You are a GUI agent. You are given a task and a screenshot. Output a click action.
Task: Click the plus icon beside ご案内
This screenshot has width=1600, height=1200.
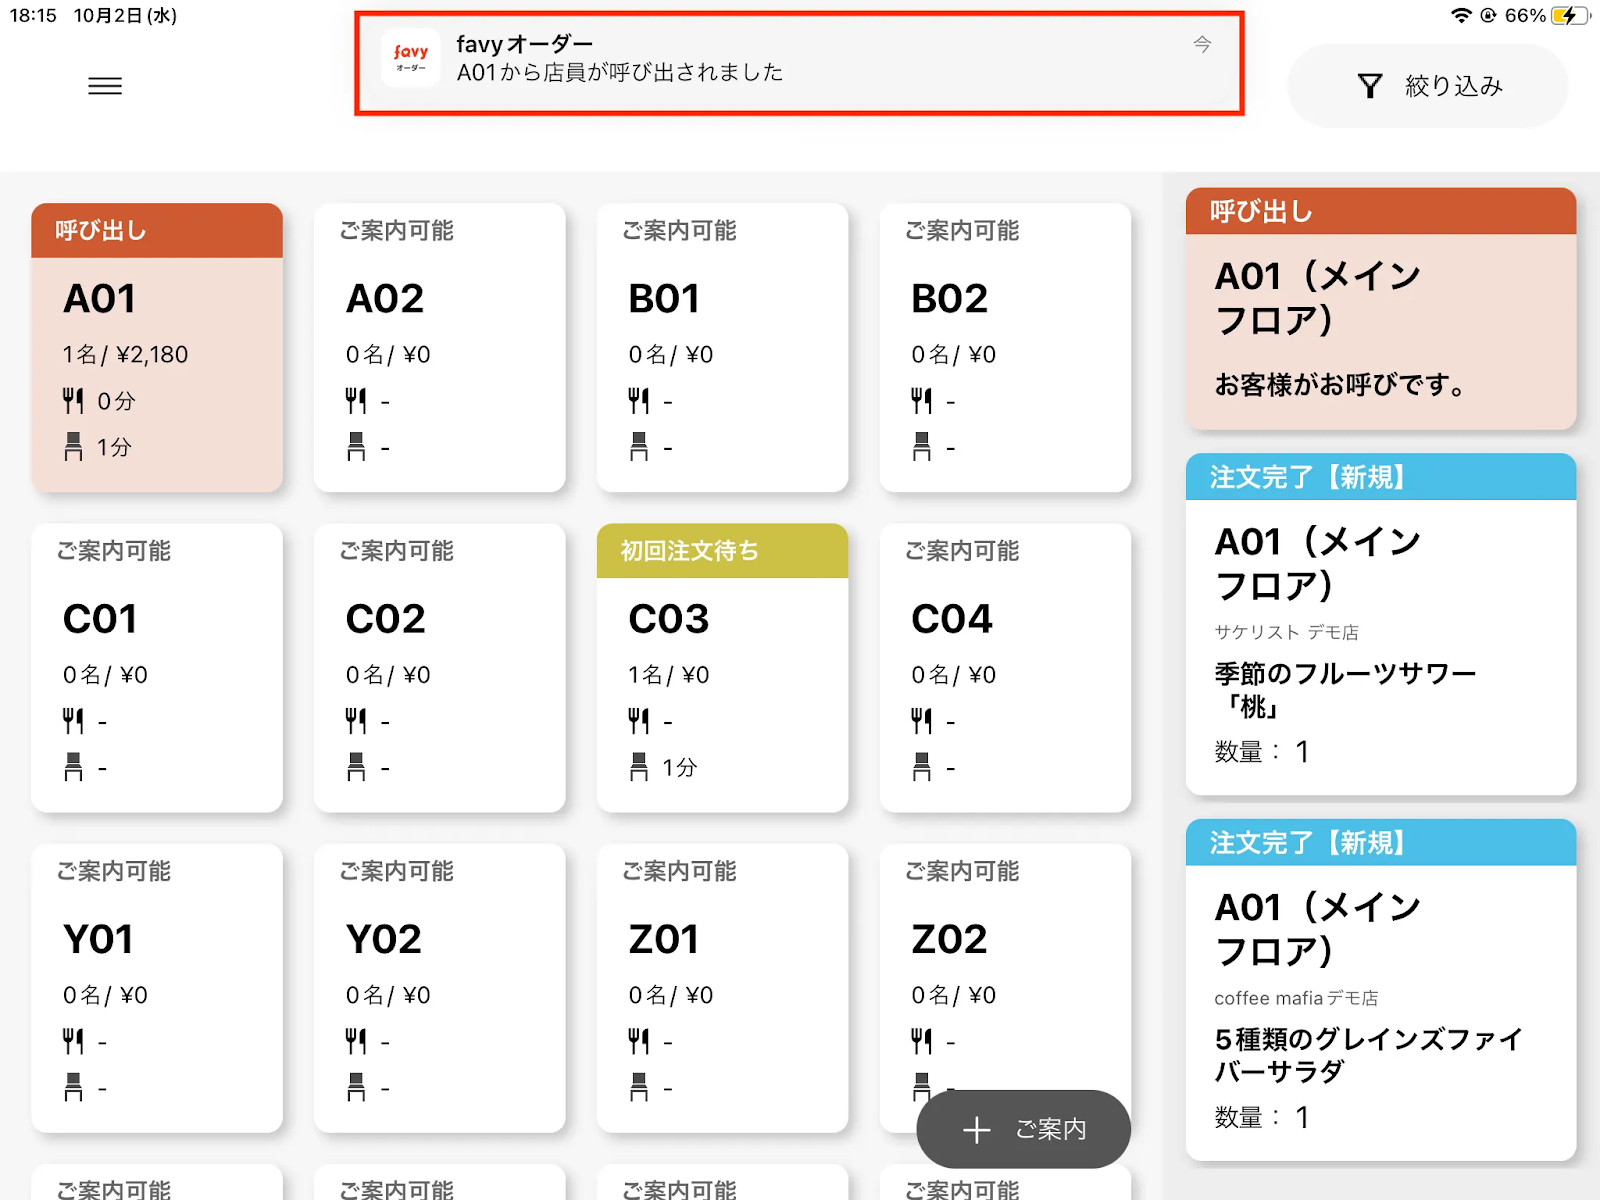click(976, 1130)
